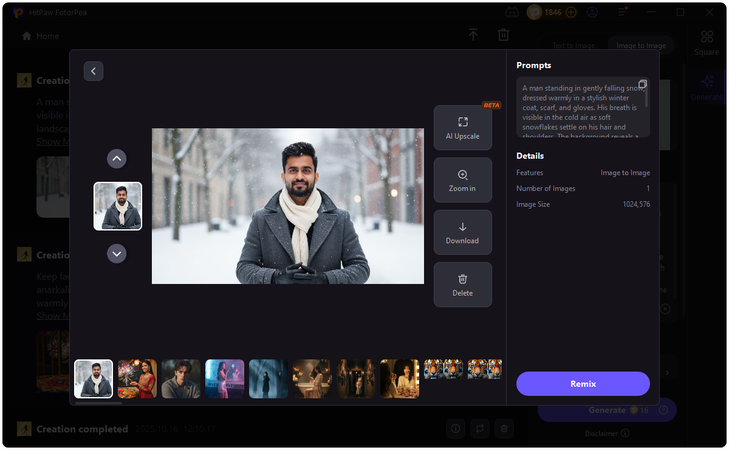Delete the current image with trash button

pyautogui.click(x=462, y=285)
